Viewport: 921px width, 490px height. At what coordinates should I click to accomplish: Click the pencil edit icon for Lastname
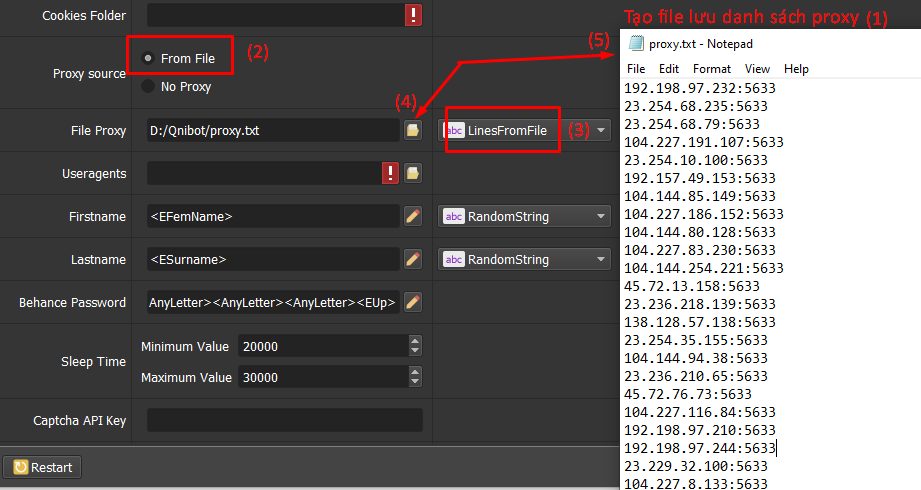pyautogui.click(x=412, y=259)
